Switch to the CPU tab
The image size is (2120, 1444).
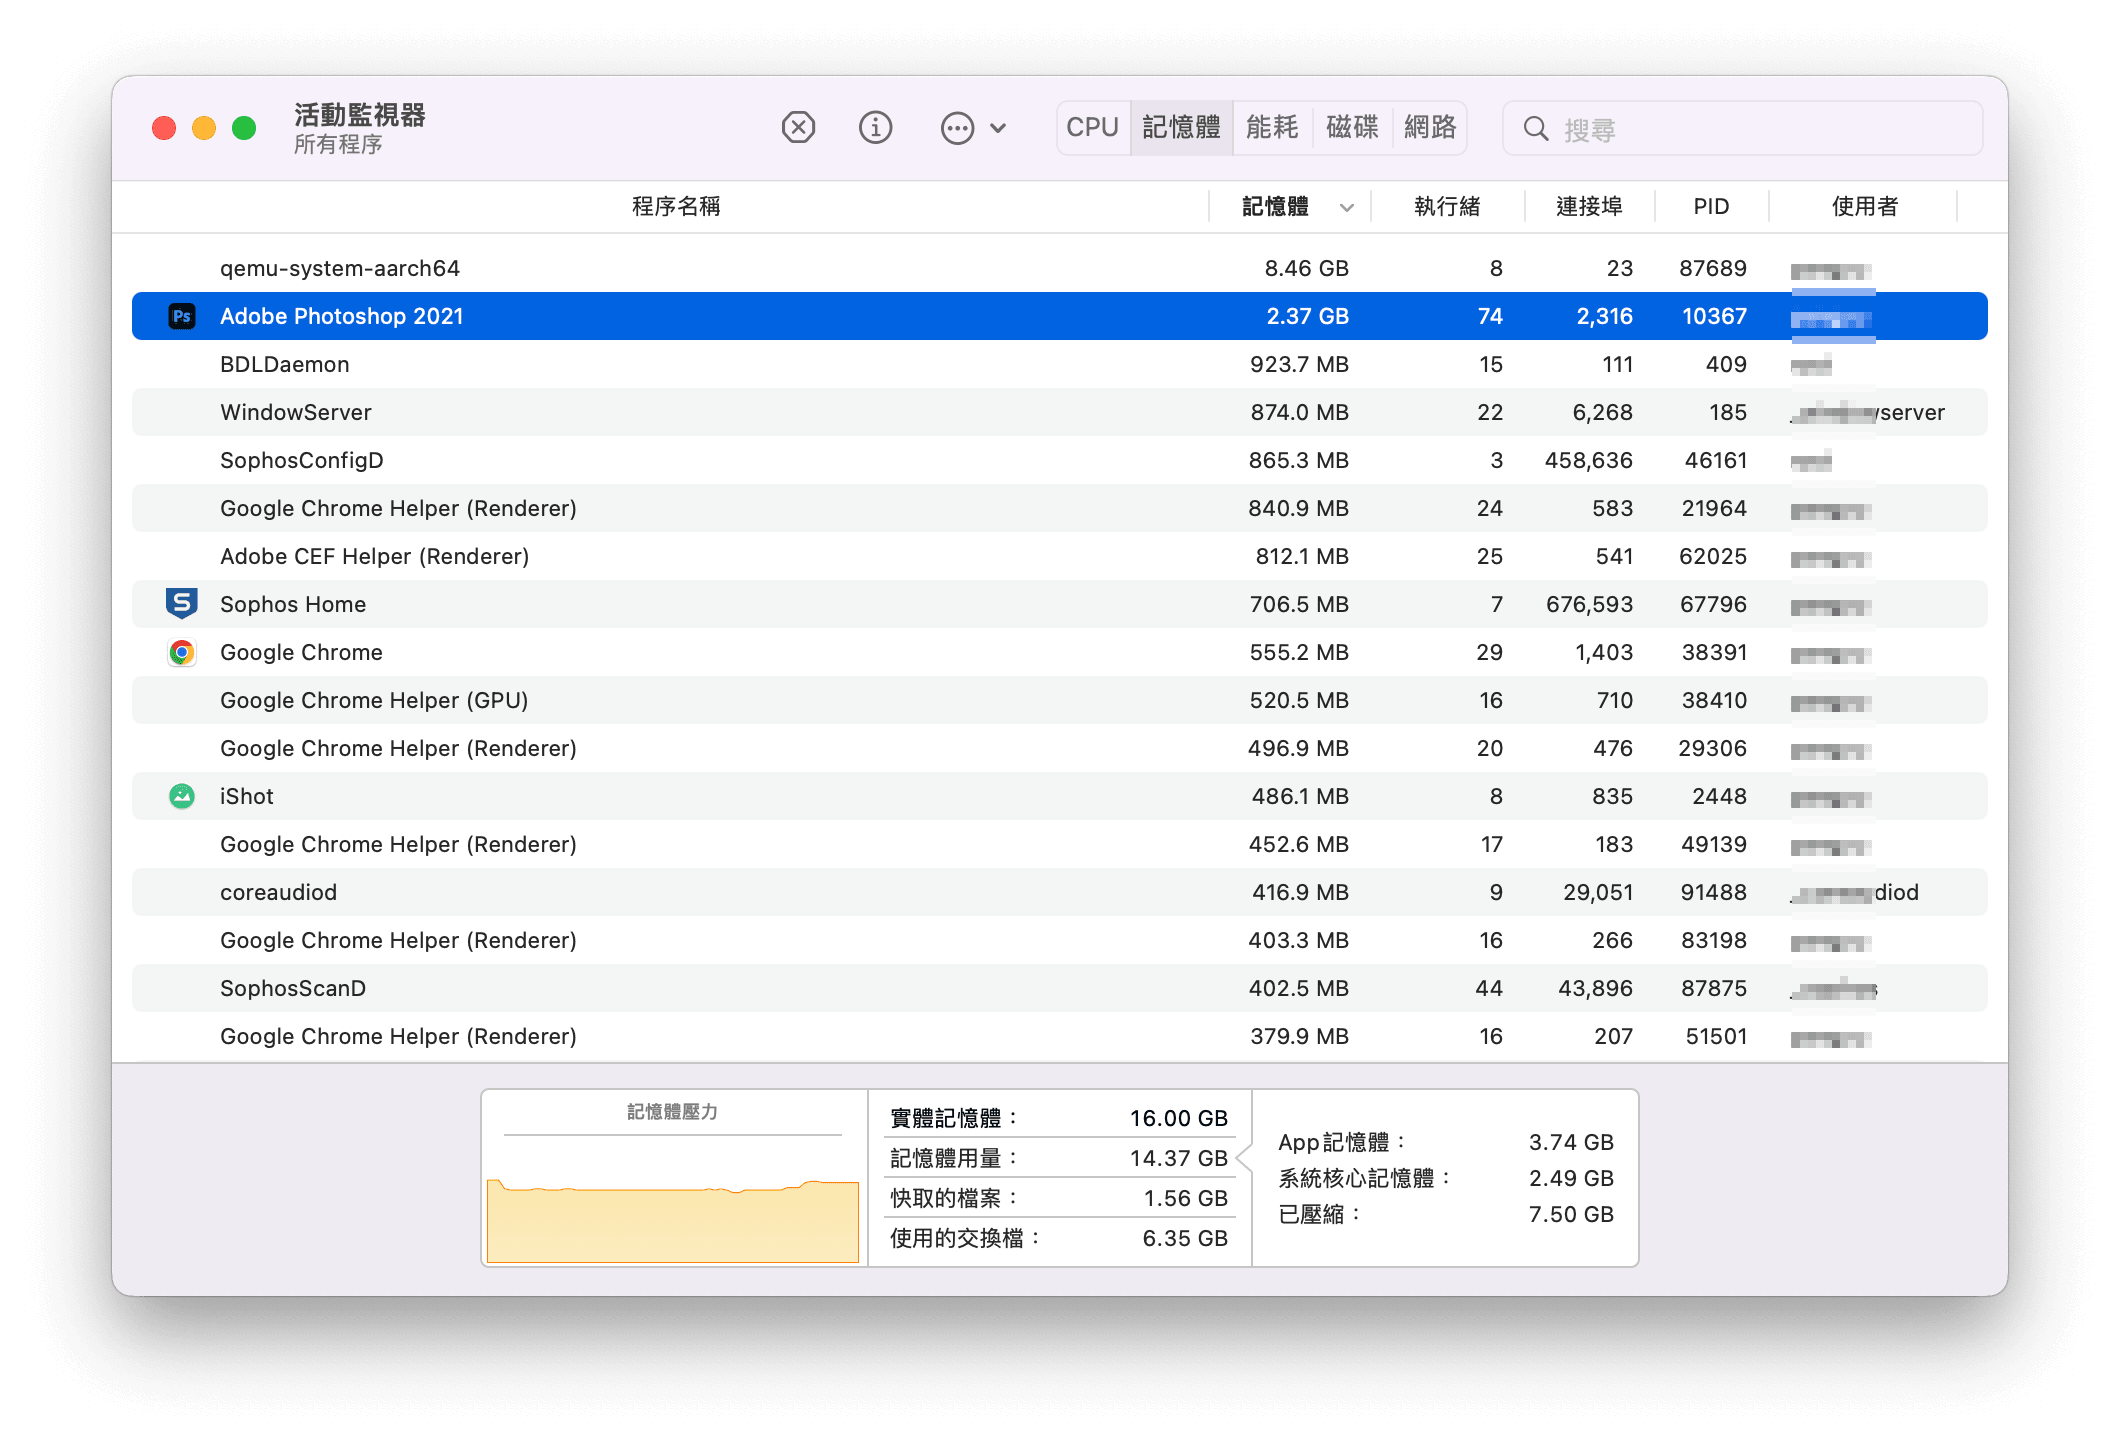(x=1092, y=128)
